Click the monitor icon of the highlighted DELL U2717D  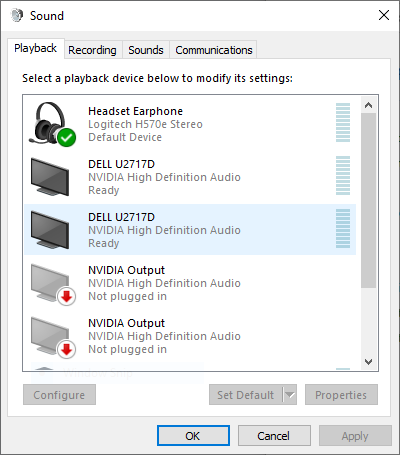50,230
